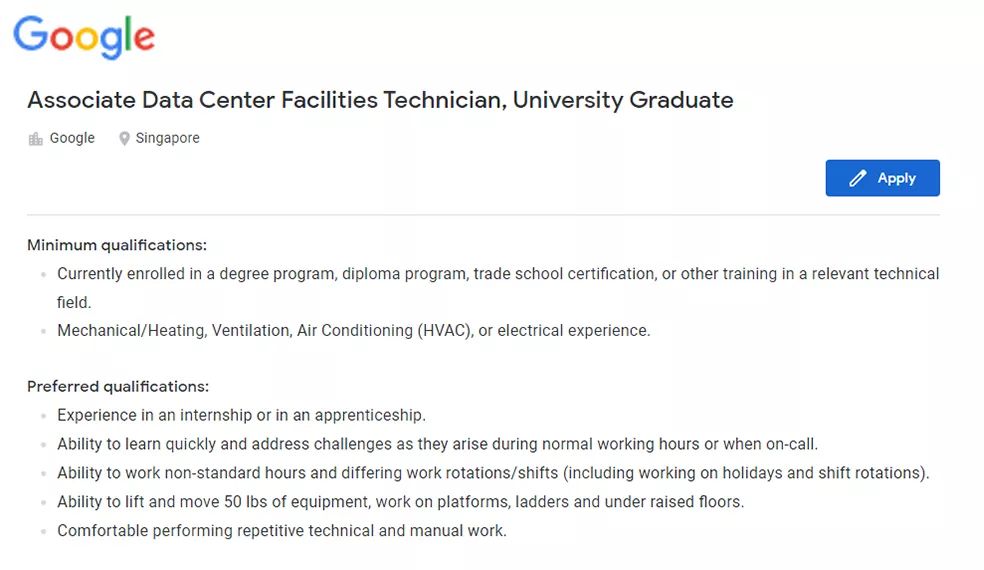
Task: Click the 'Ability to lift and move 50 lbs' line
Action: (400, 502)
